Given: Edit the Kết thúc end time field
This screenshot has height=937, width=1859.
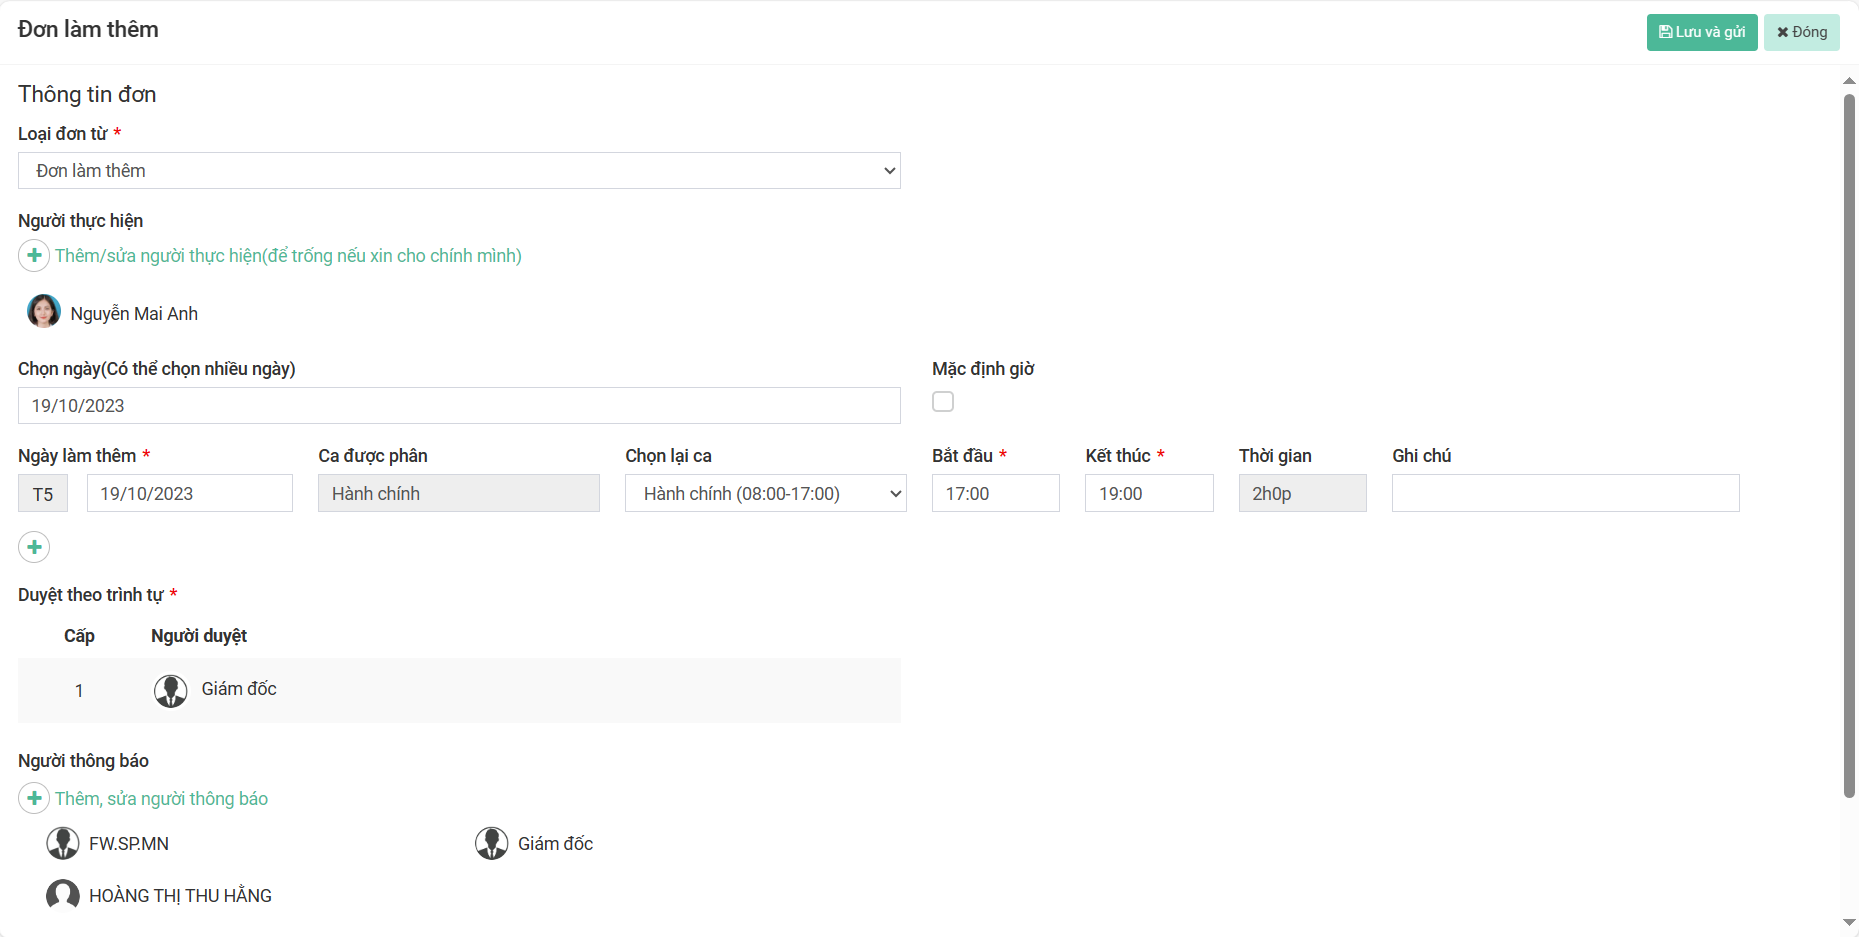Looking at the screenshot, I should pyautogui.click(x=1148, y=493).
